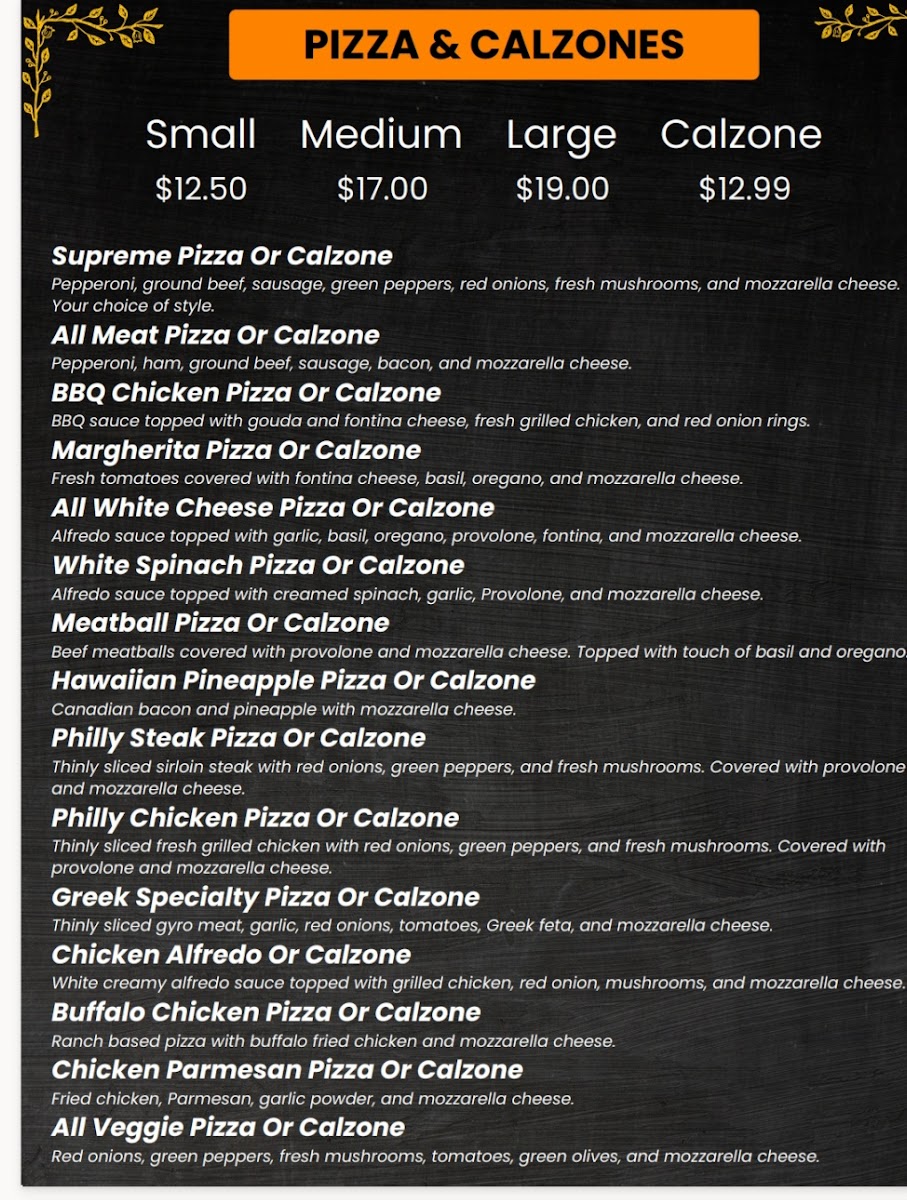Click the $12.50 small price
907x1200 pixels.
click(x=201, y=189)
